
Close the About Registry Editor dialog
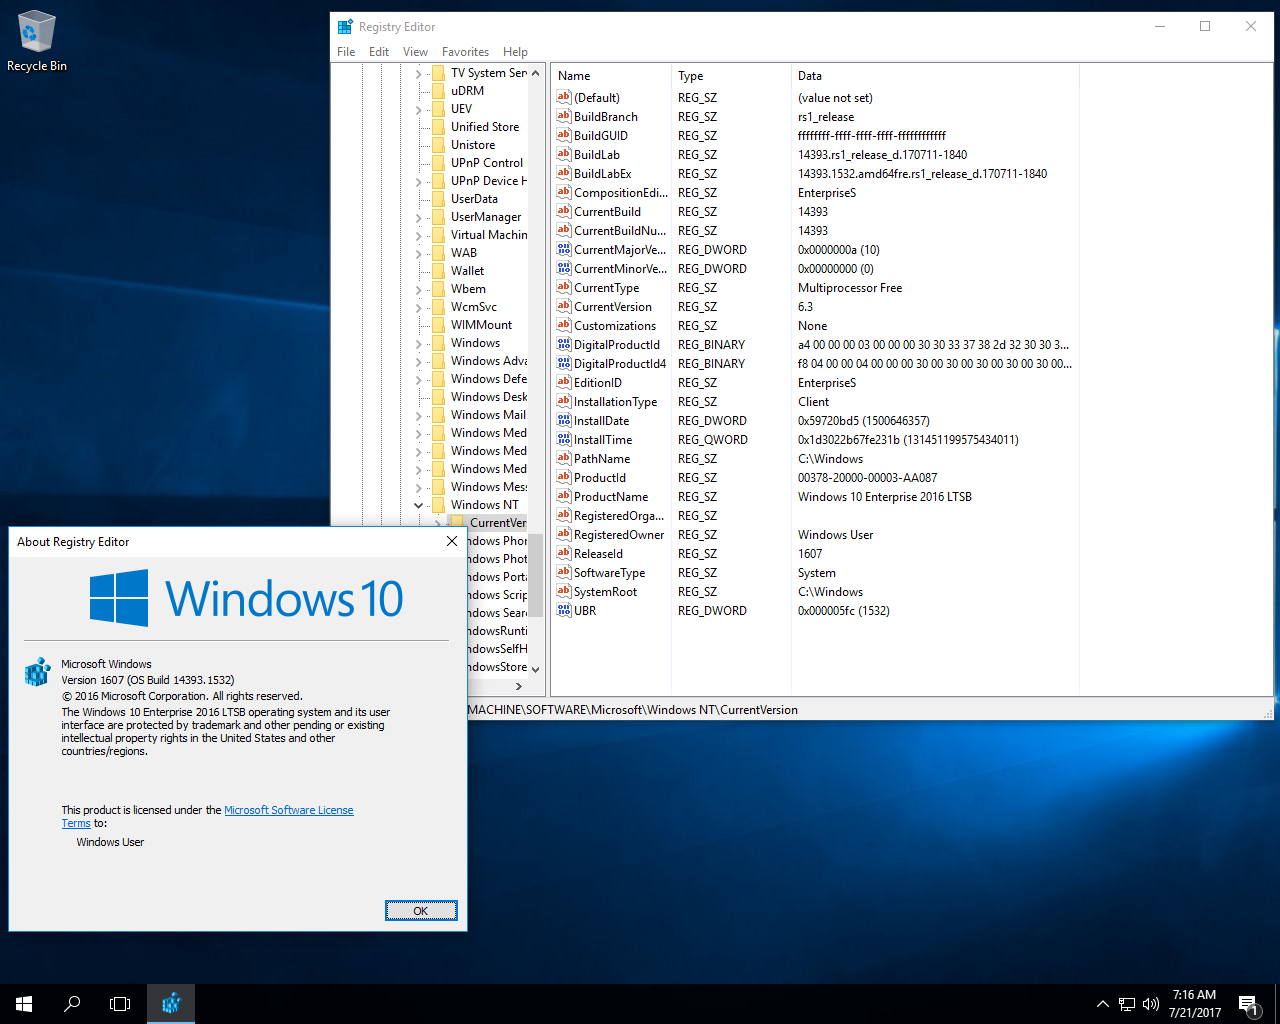[x=452, y=541]
